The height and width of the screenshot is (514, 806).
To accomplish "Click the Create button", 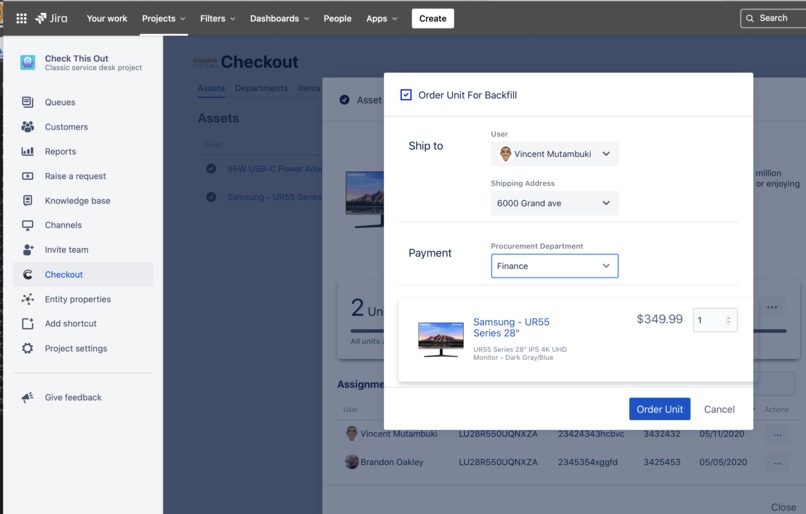I will [x=433, y=19].
